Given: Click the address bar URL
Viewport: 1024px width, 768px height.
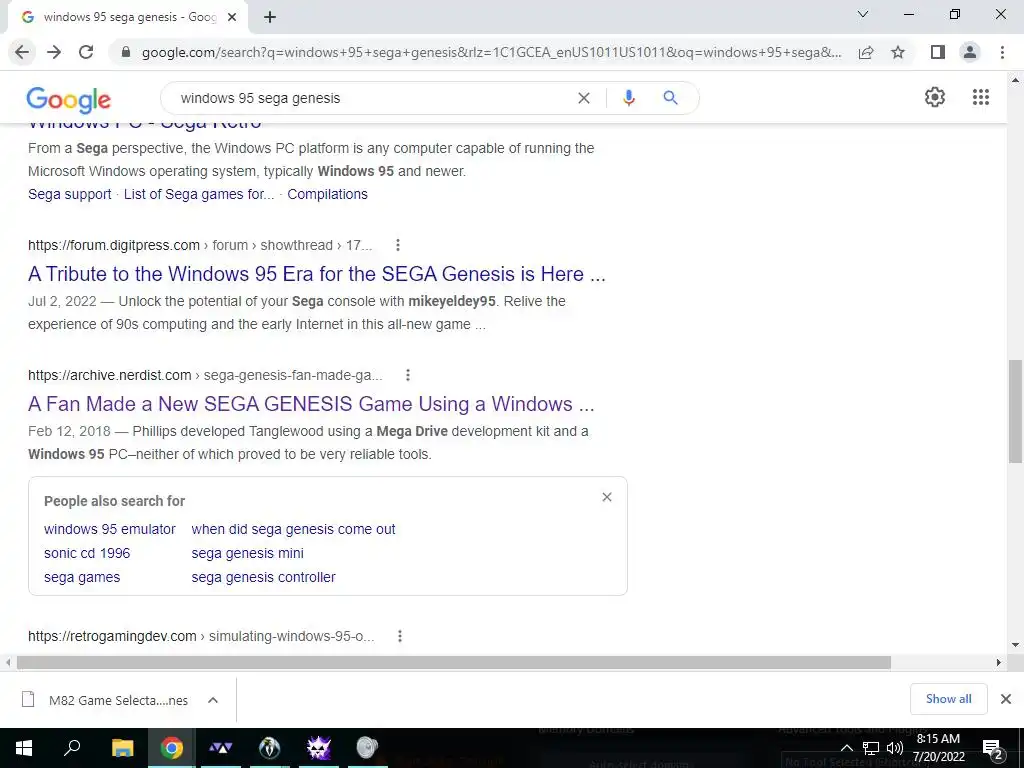Looking at the screenshot, I should coord(491,52).
